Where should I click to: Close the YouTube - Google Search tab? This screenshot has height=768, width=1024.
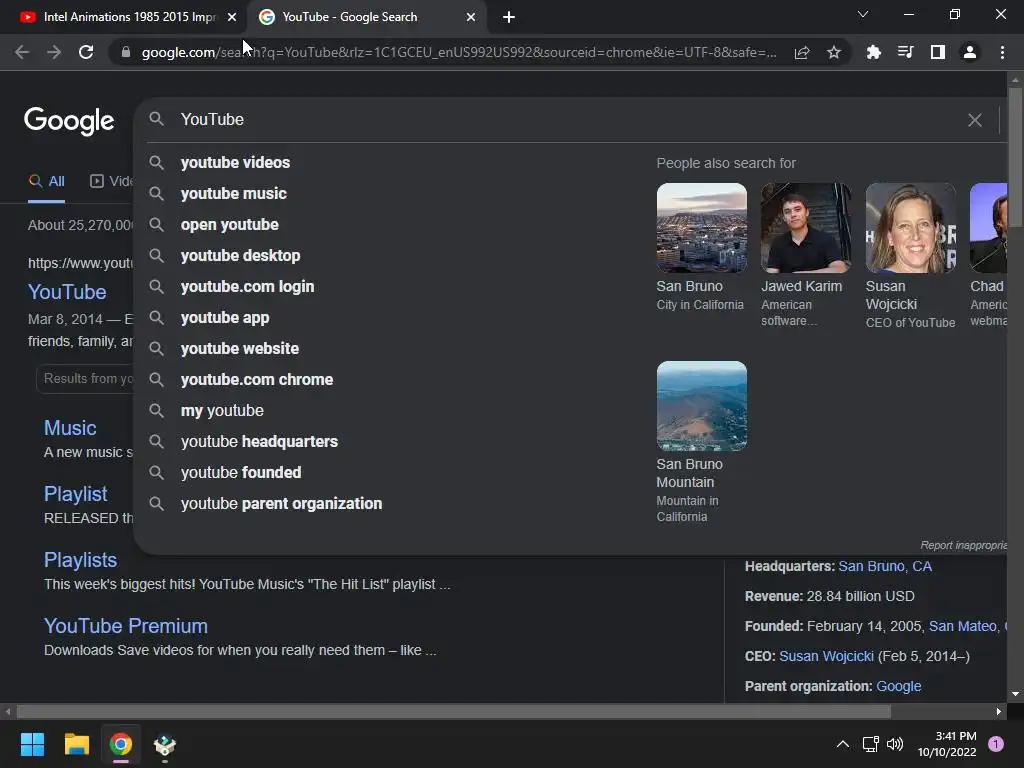[471, 17]
